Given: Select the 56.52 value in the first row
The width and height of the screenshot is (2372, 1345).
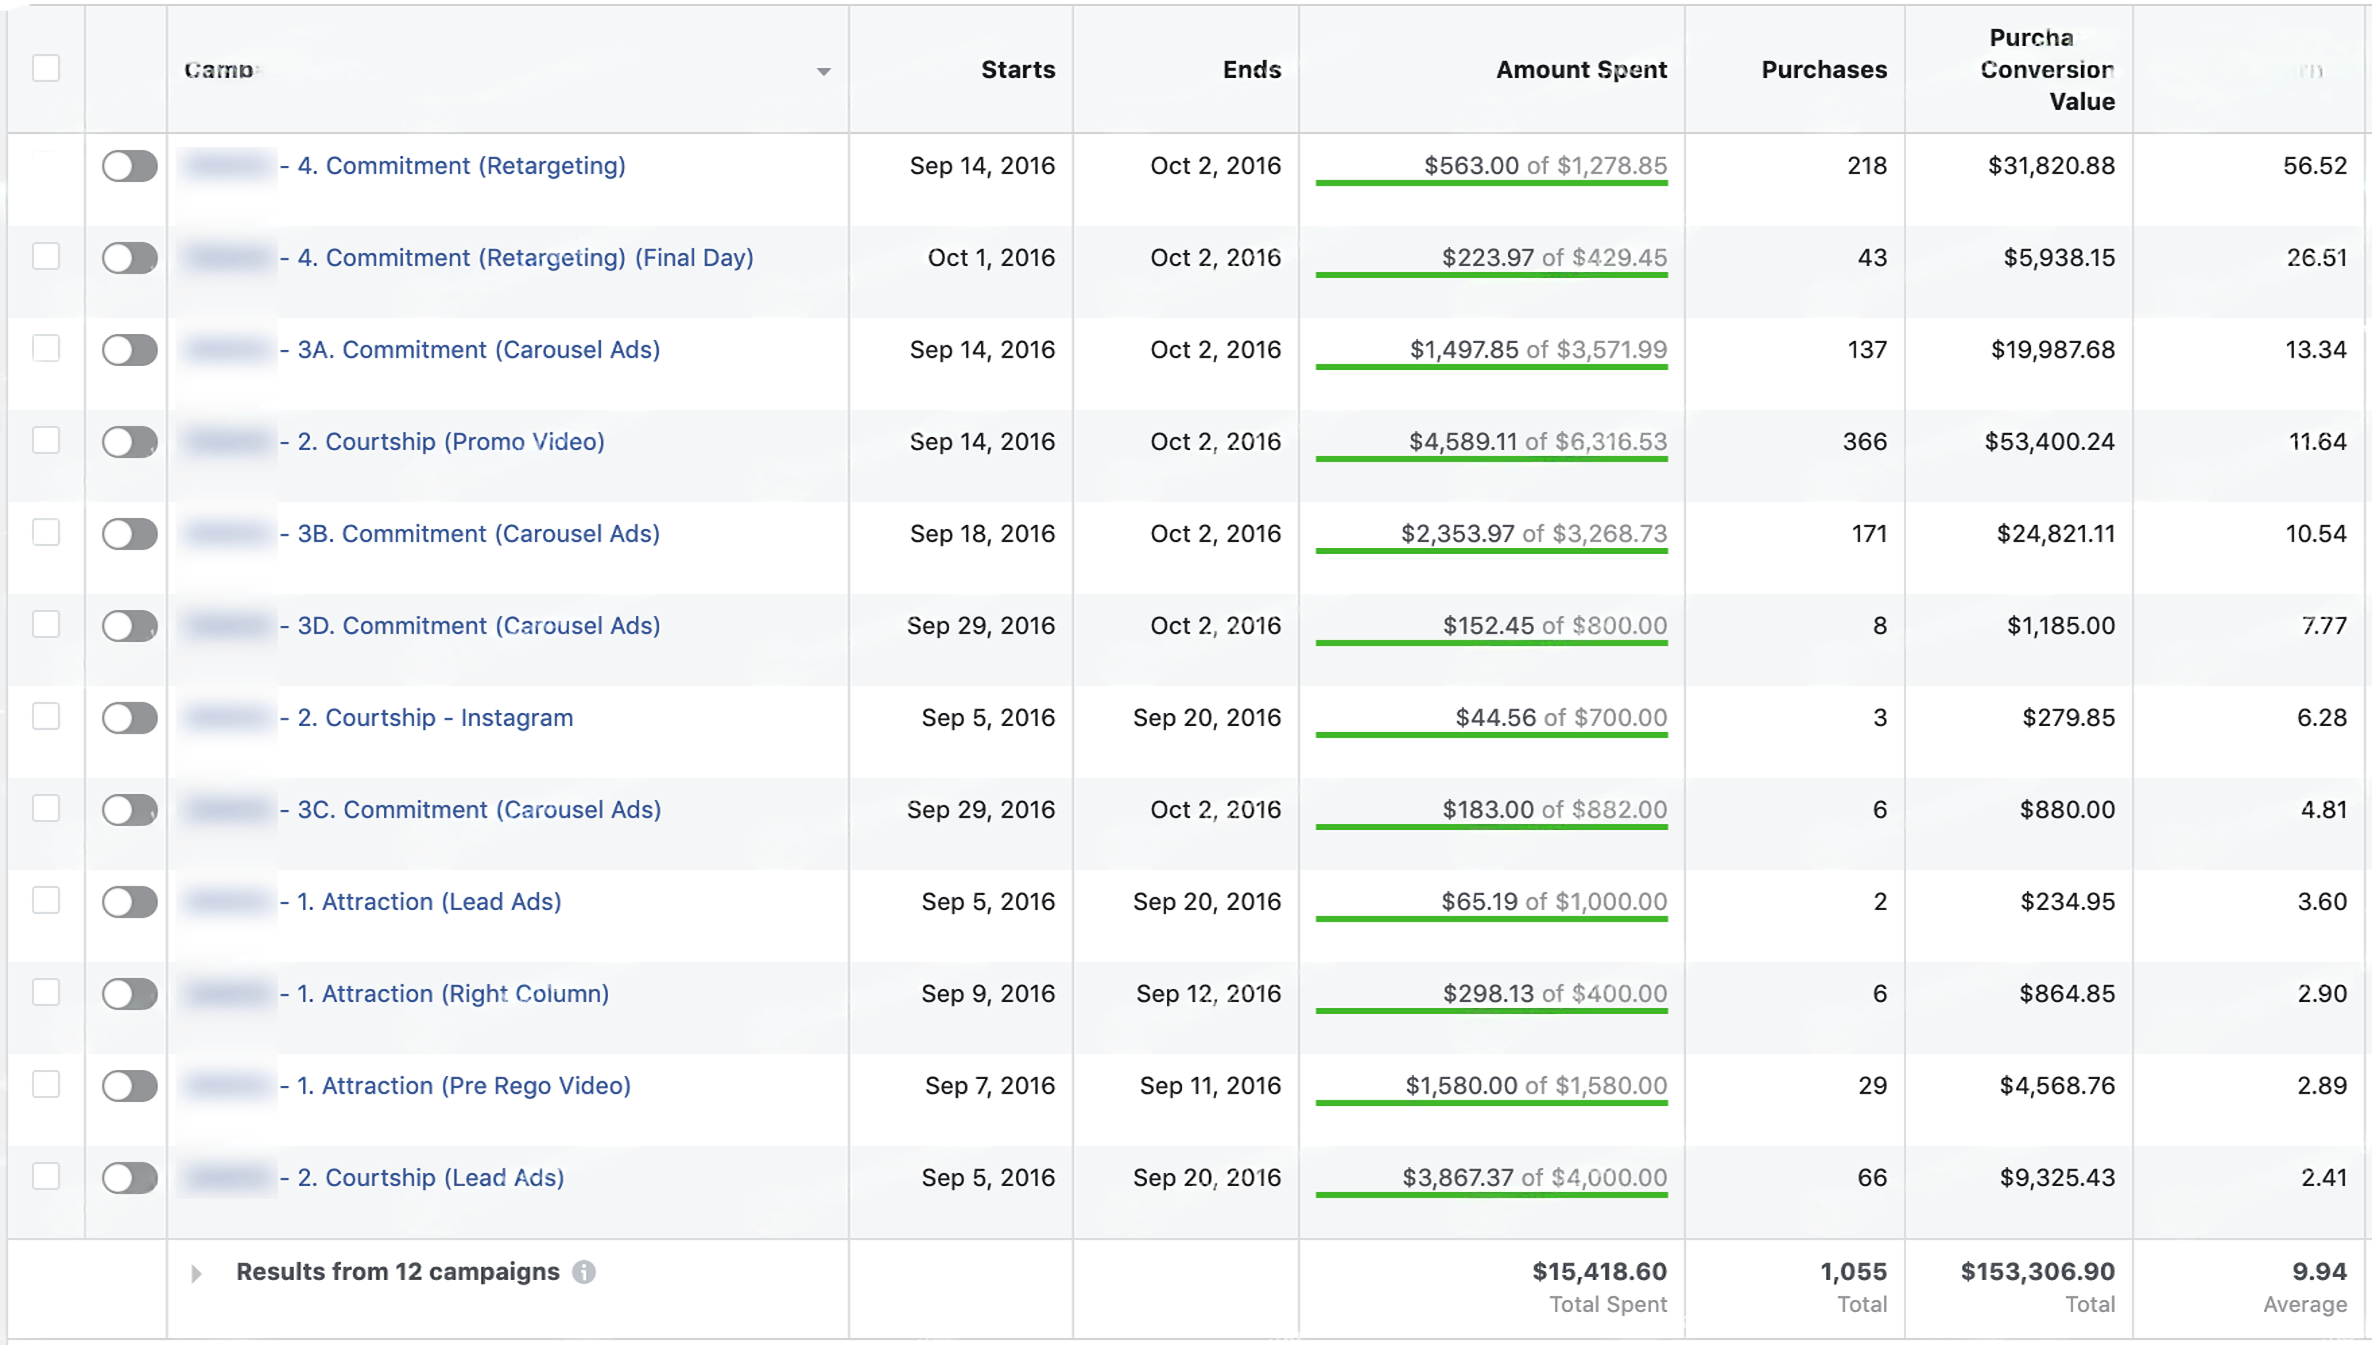Looking at the screenshot, I should [x=2315, y=166].
